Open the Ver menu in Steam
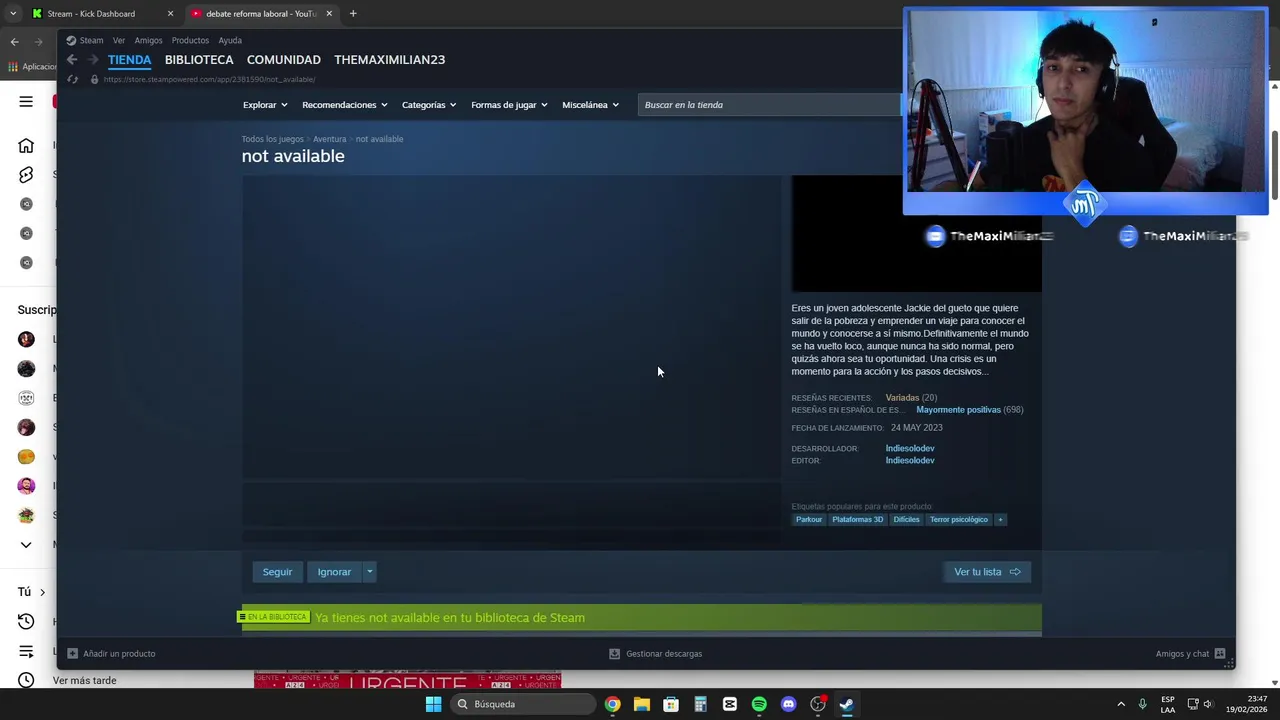 point(119,40)
